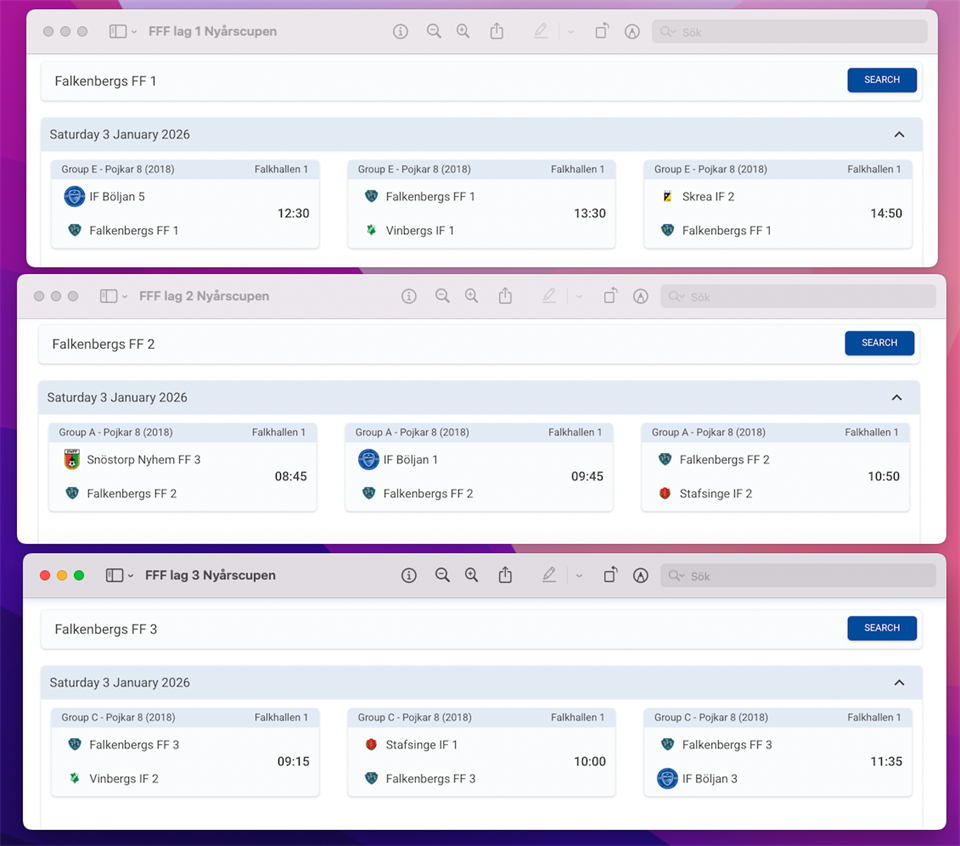960x846 pixels.
Task: Open the Stafsinge IF 1 10:00 match card
Action: click(x=481, y=761)
